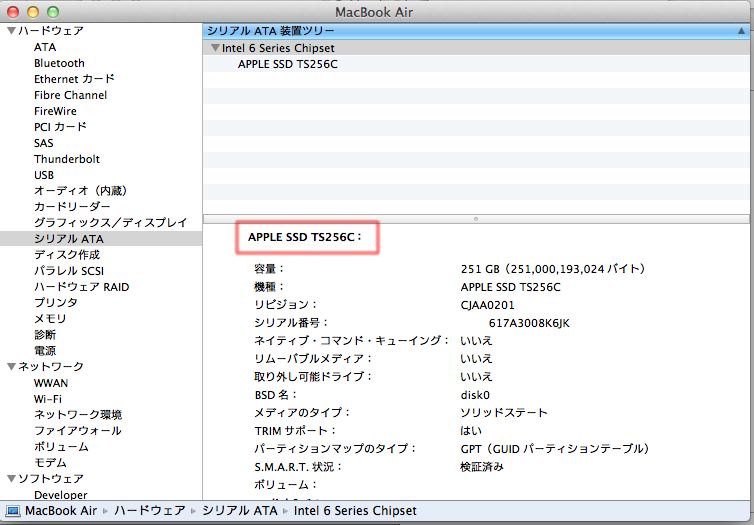Select Ethernet カード in the sidebar

point(74,79)
